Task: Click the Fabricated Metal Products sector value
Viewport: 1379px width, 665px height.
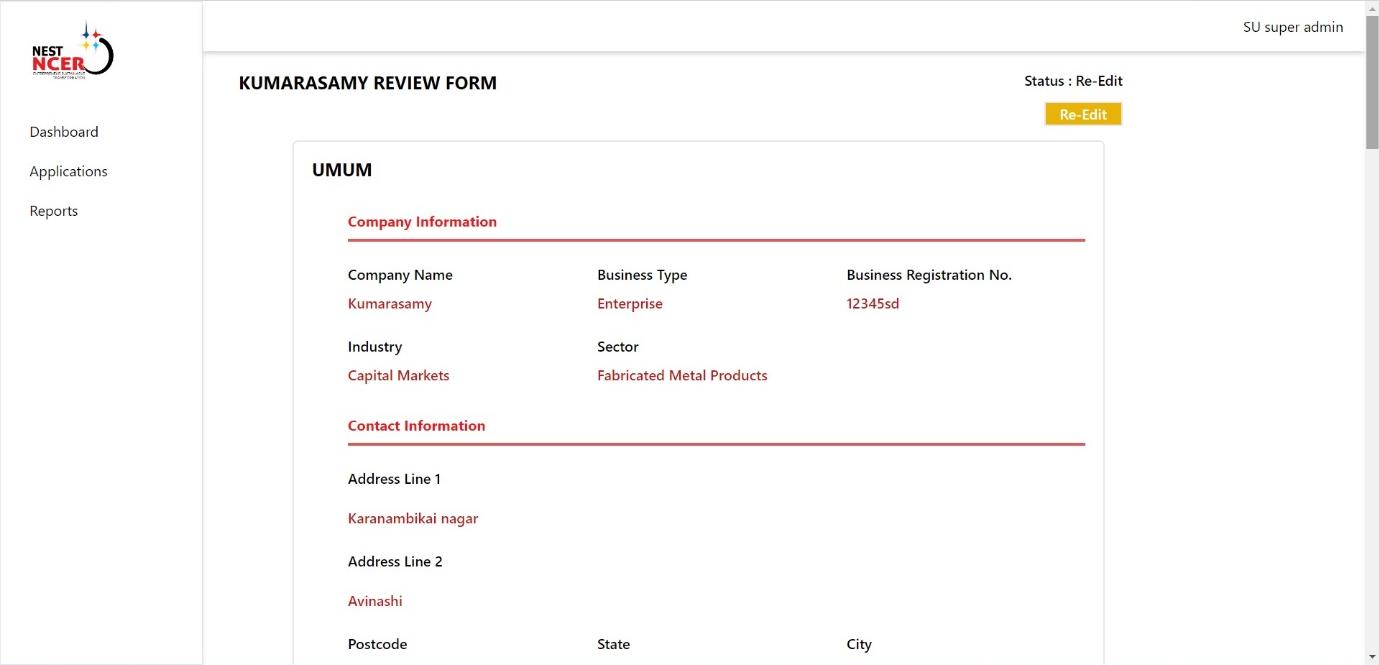Action: tap(682, 376)
